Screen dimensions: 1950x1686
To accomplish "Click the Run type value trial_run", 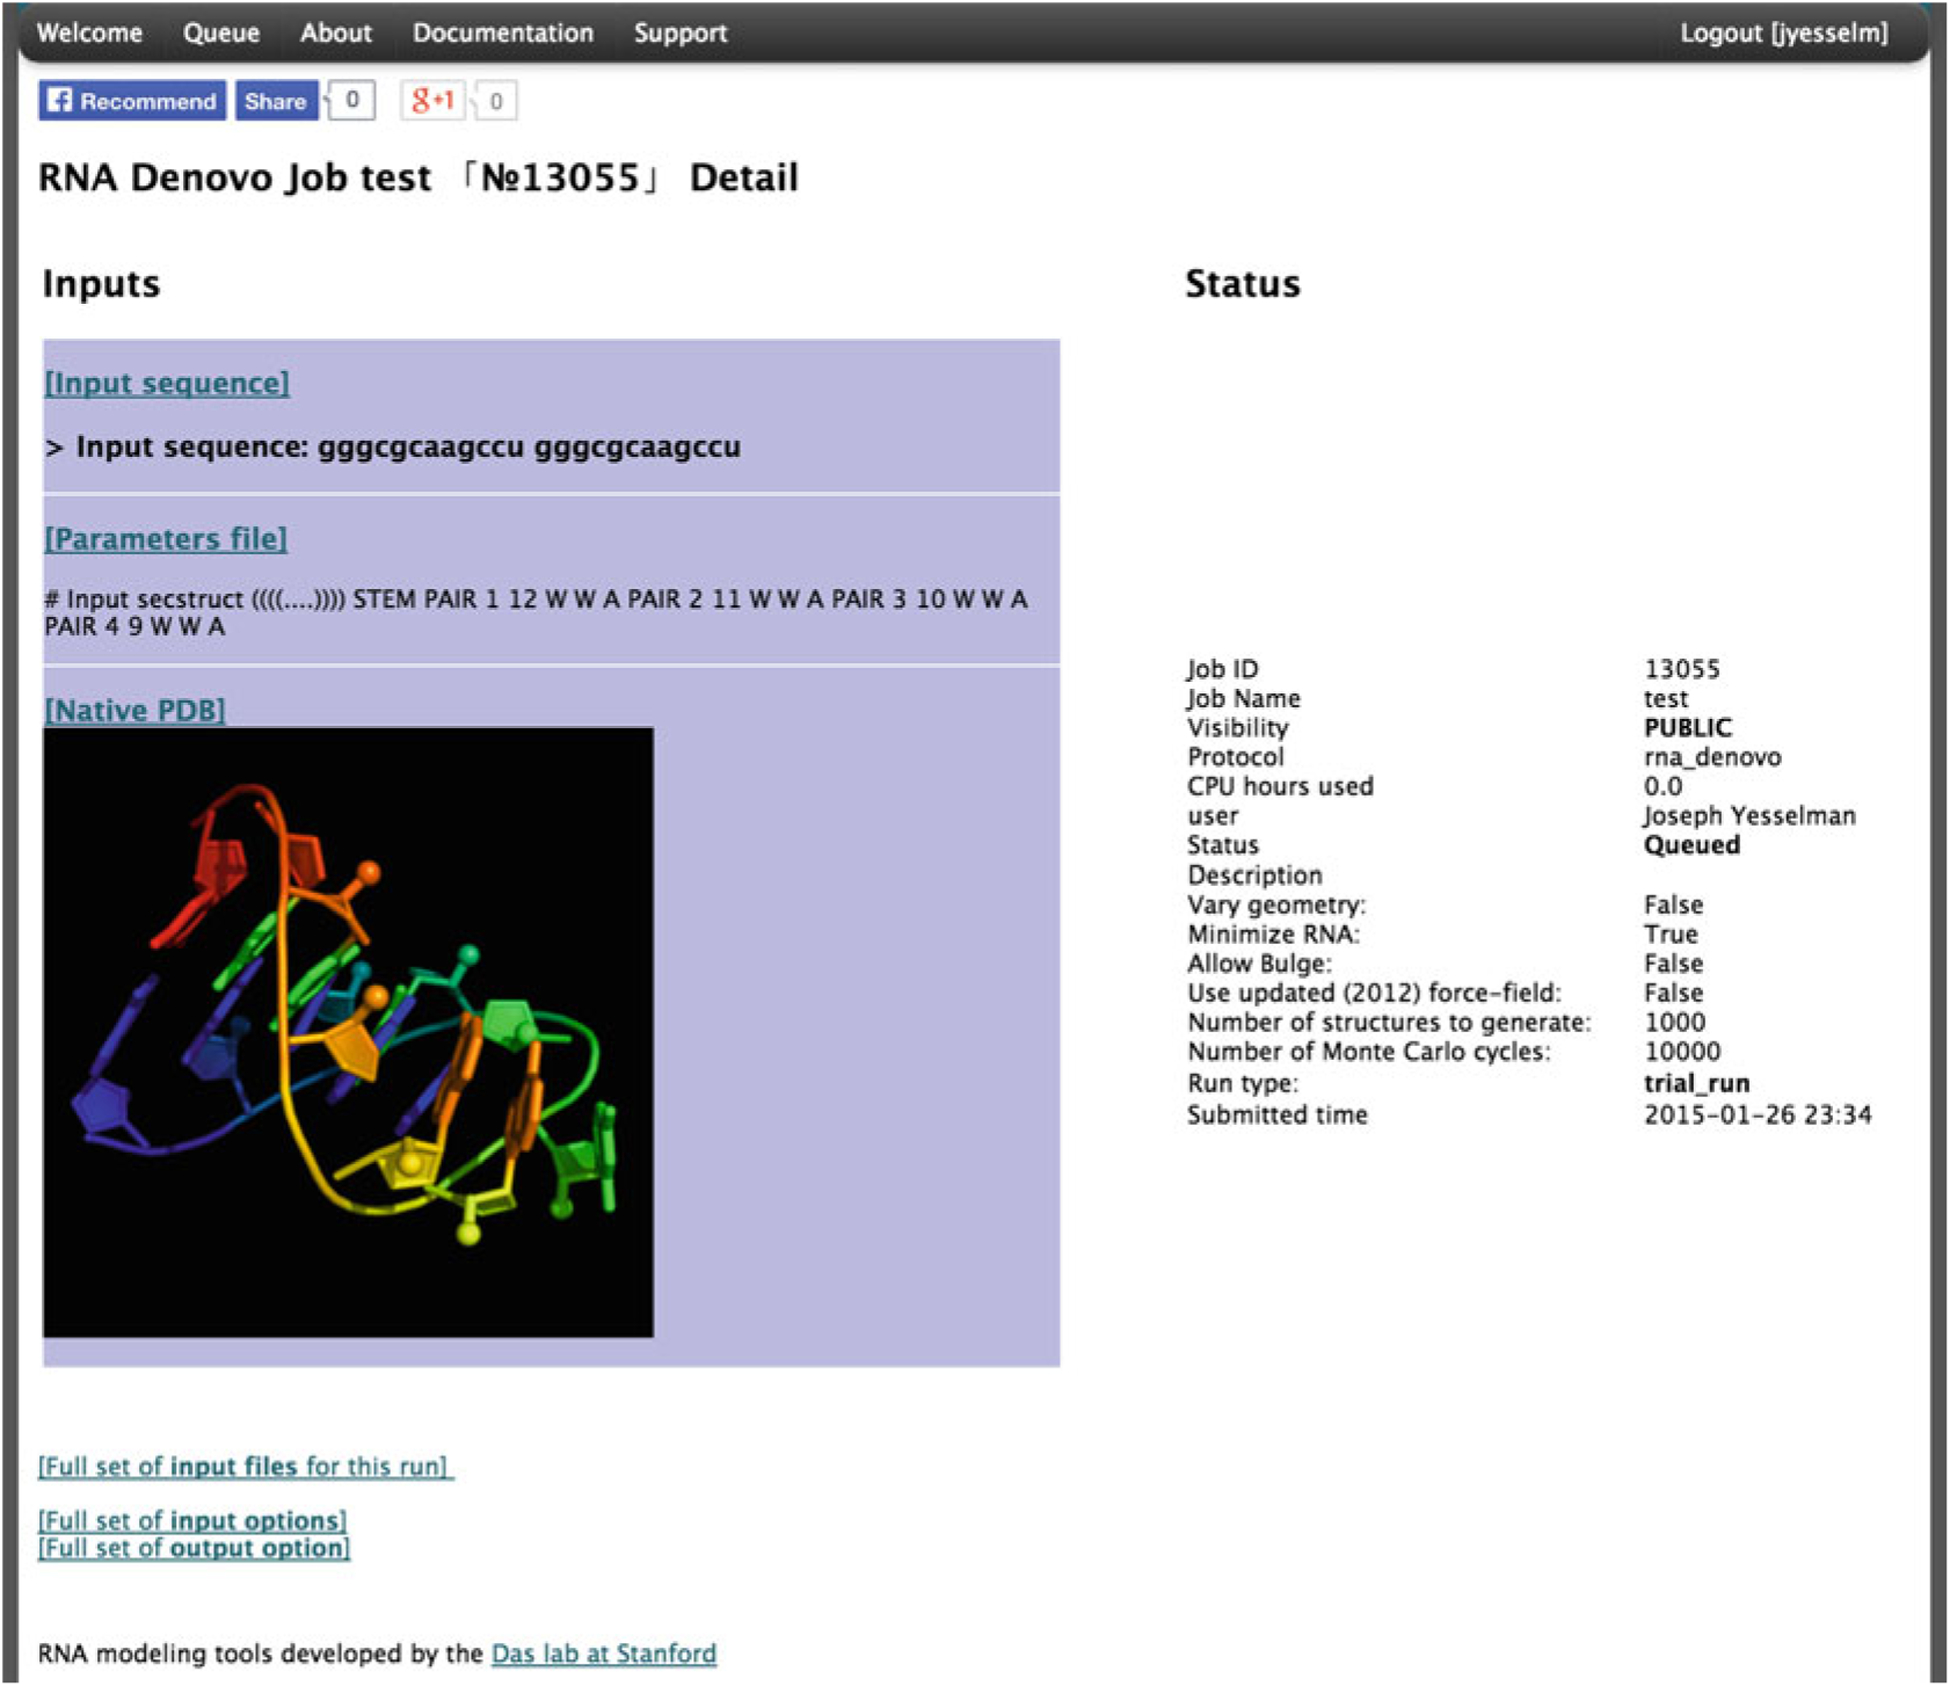I will tap(1697, 1083).
